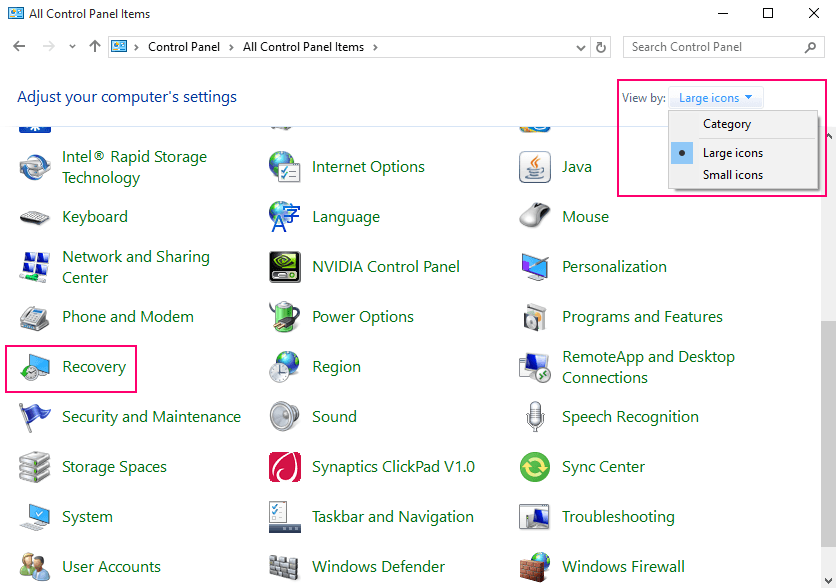Viewport: 836px width, 588px height.
Task: Open the NVIDIA Control Panel link
Action: (385, 267)
